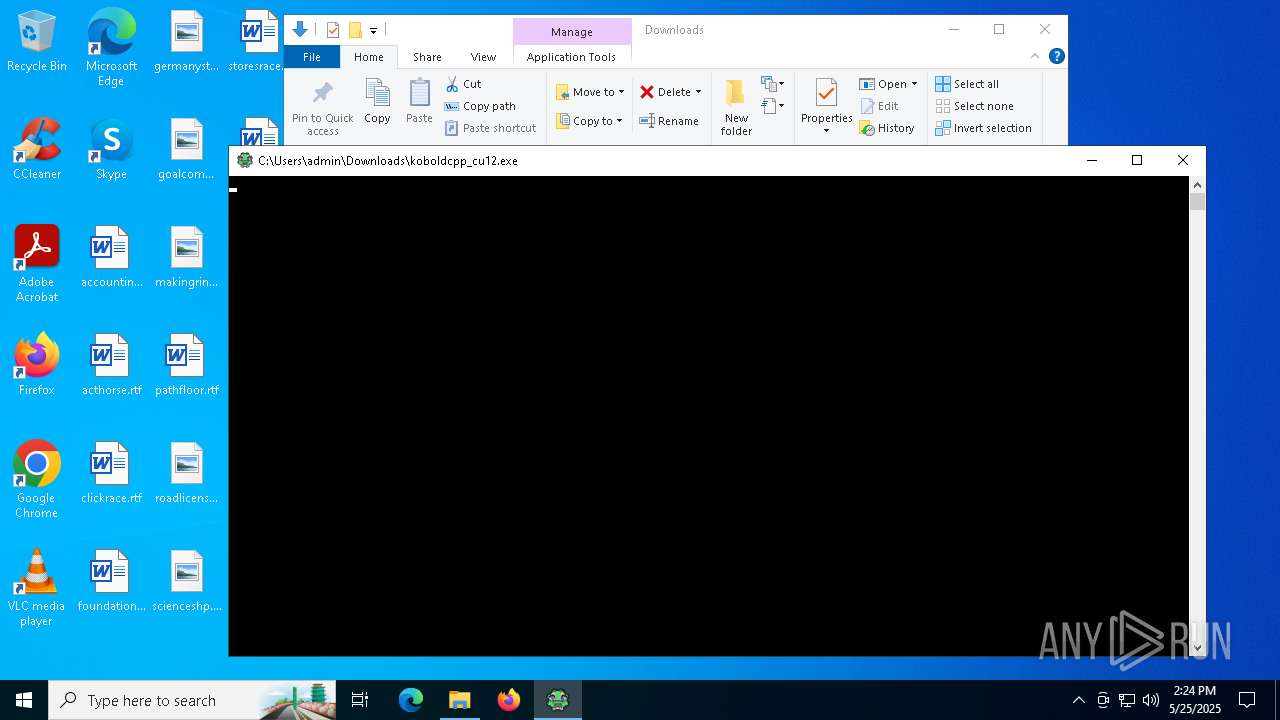Click Invert selection in the ribbon
Image resolution: width=1280 pixels, height=720 pixels.
[983, 128]
